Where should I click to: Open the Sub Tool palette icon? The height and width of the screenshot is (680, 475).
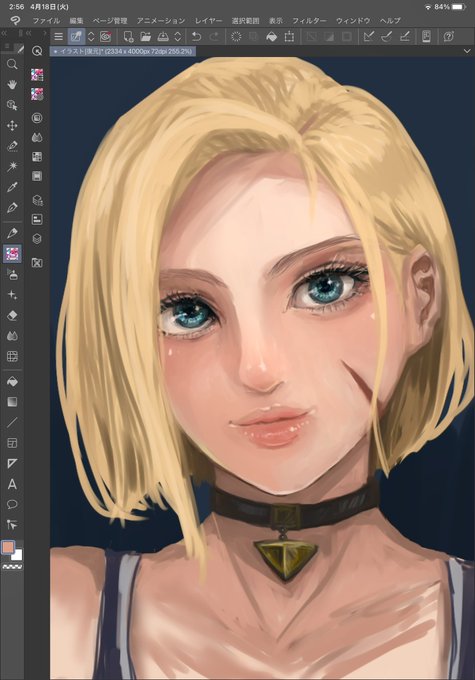tap(37, 75)
